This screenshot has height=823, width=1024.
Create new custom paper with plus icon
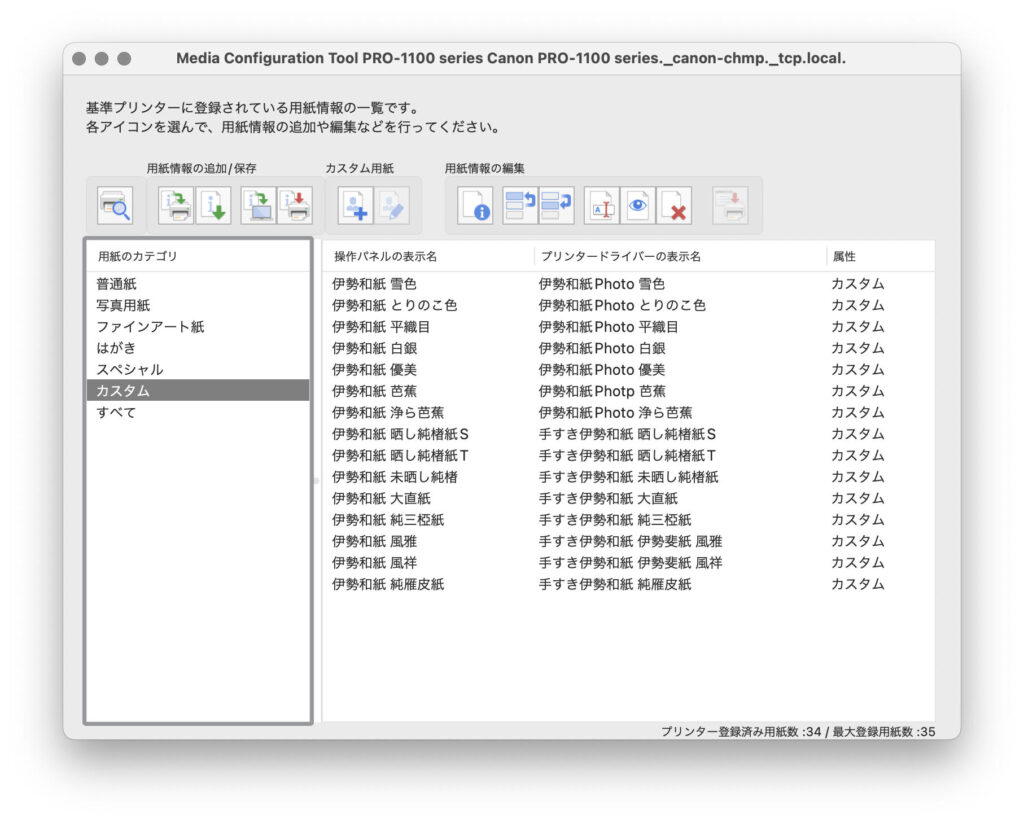[x=356, y=205]
